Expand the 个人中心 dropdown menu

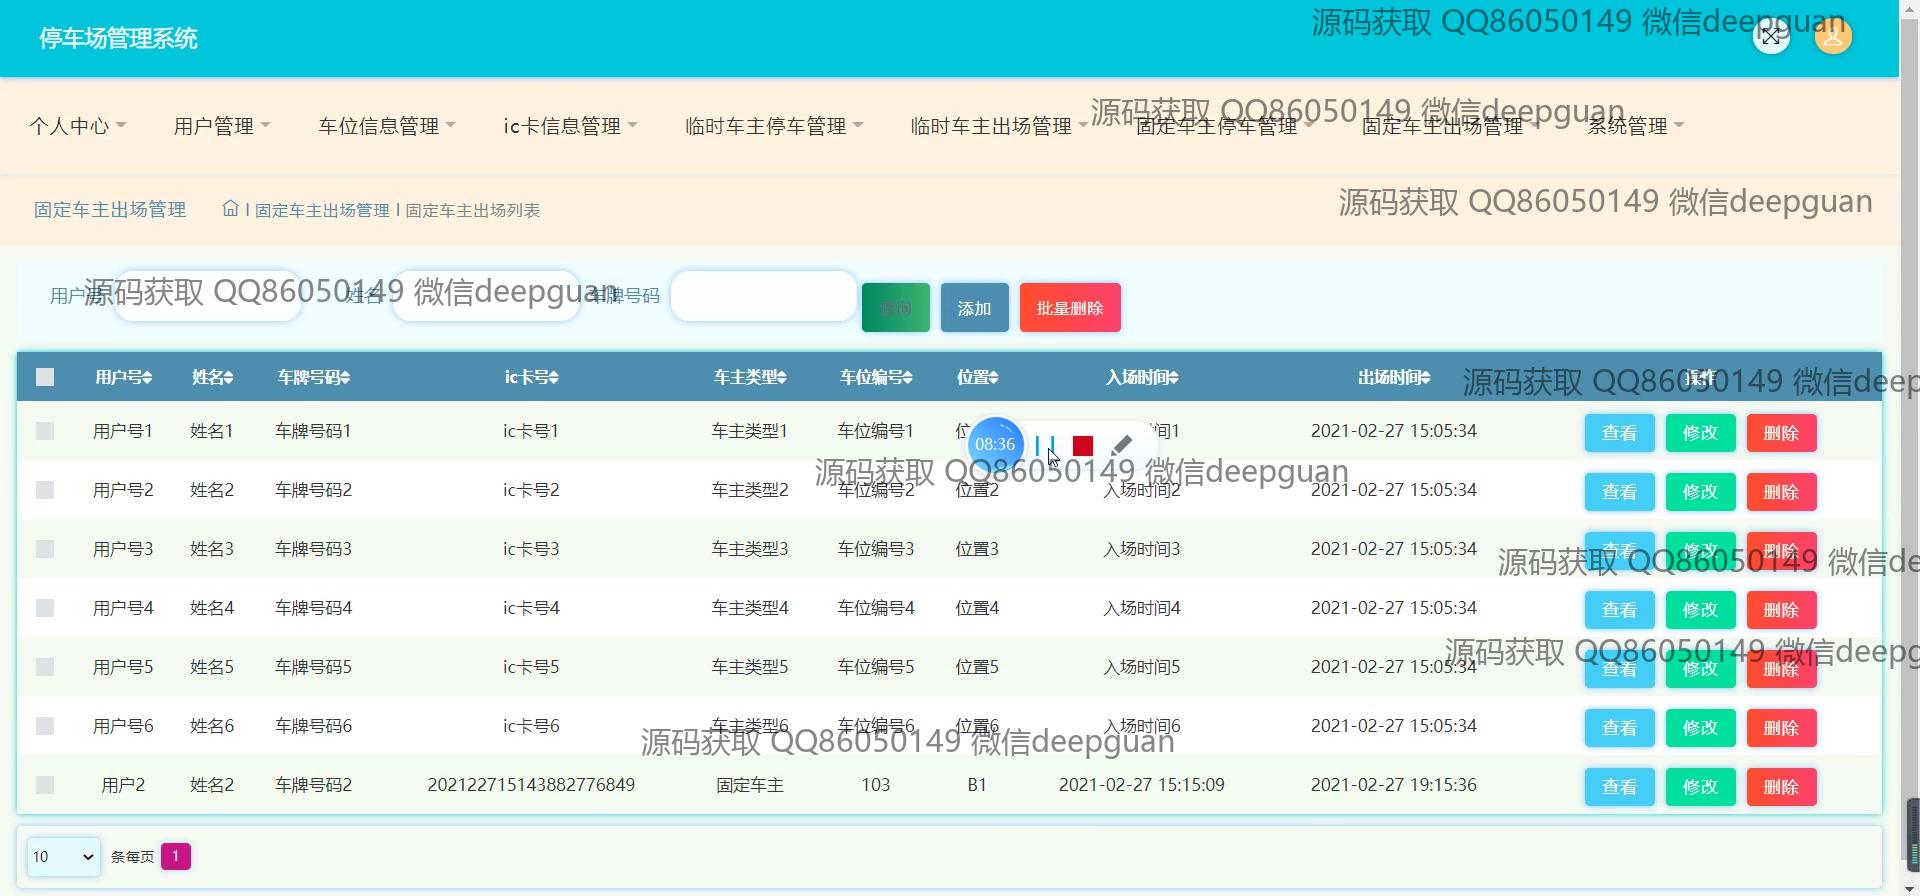click(x=77, y=126)
